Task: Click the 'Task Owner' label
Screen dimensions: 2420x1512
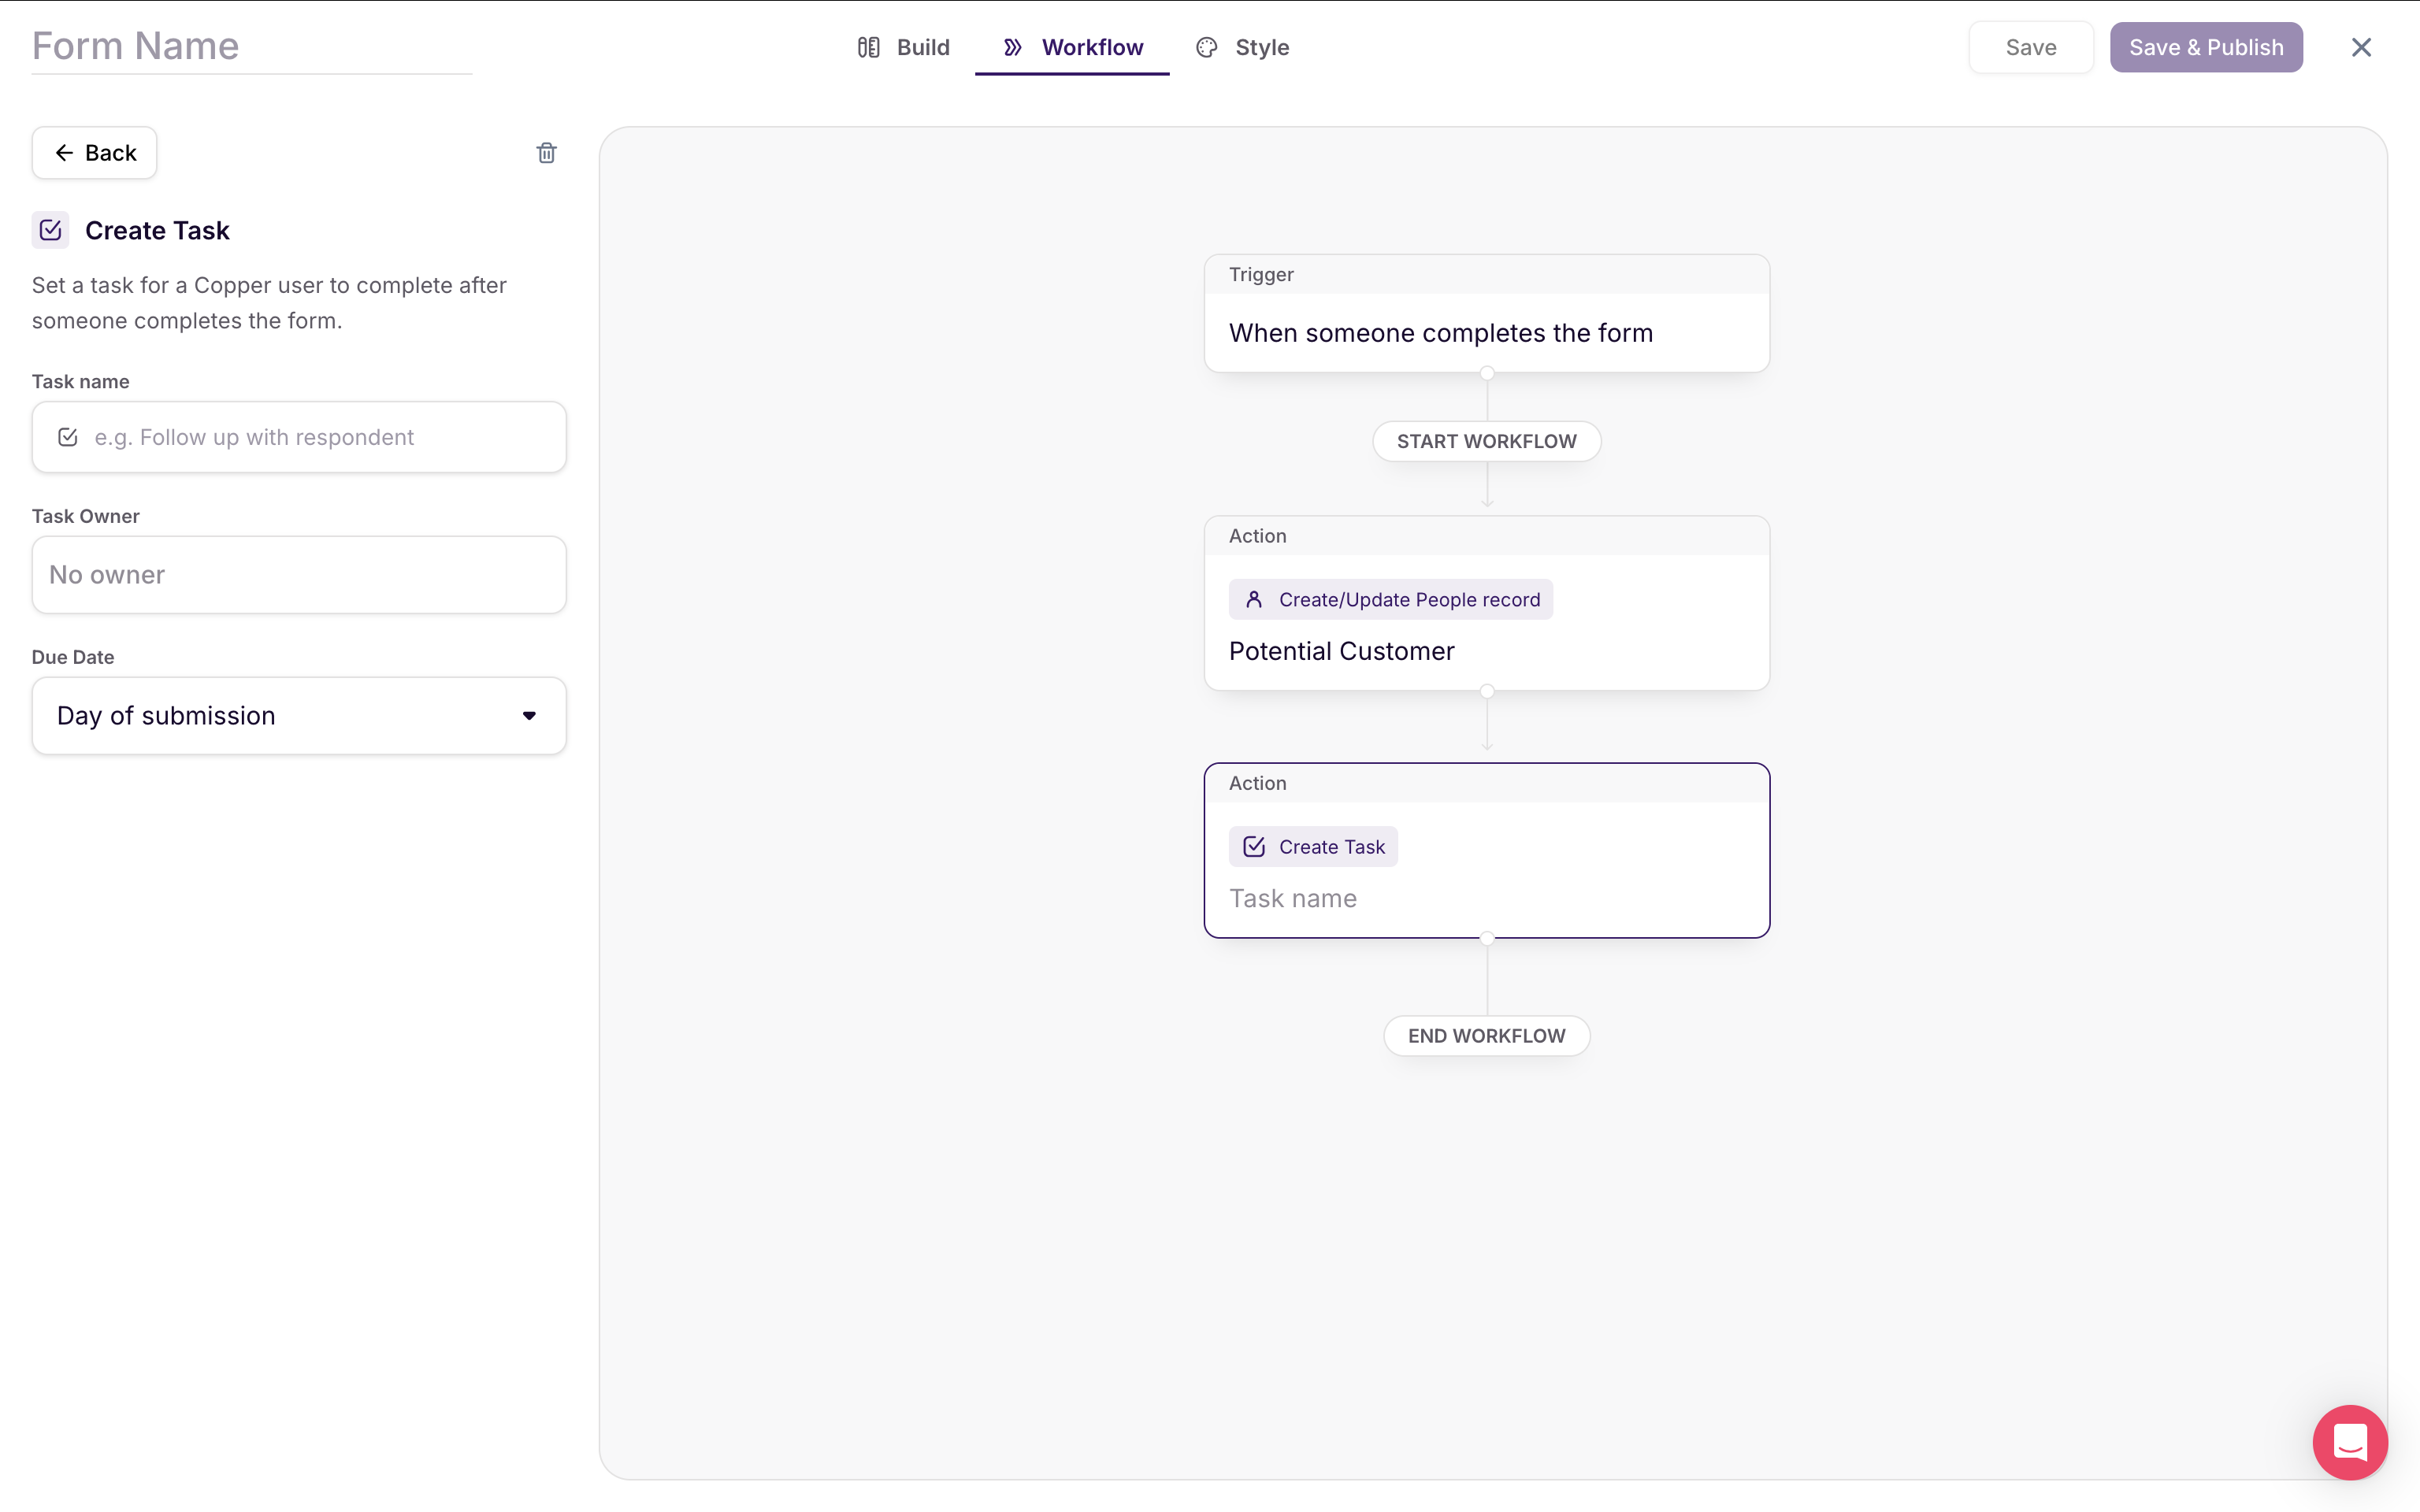Action: 86,516
